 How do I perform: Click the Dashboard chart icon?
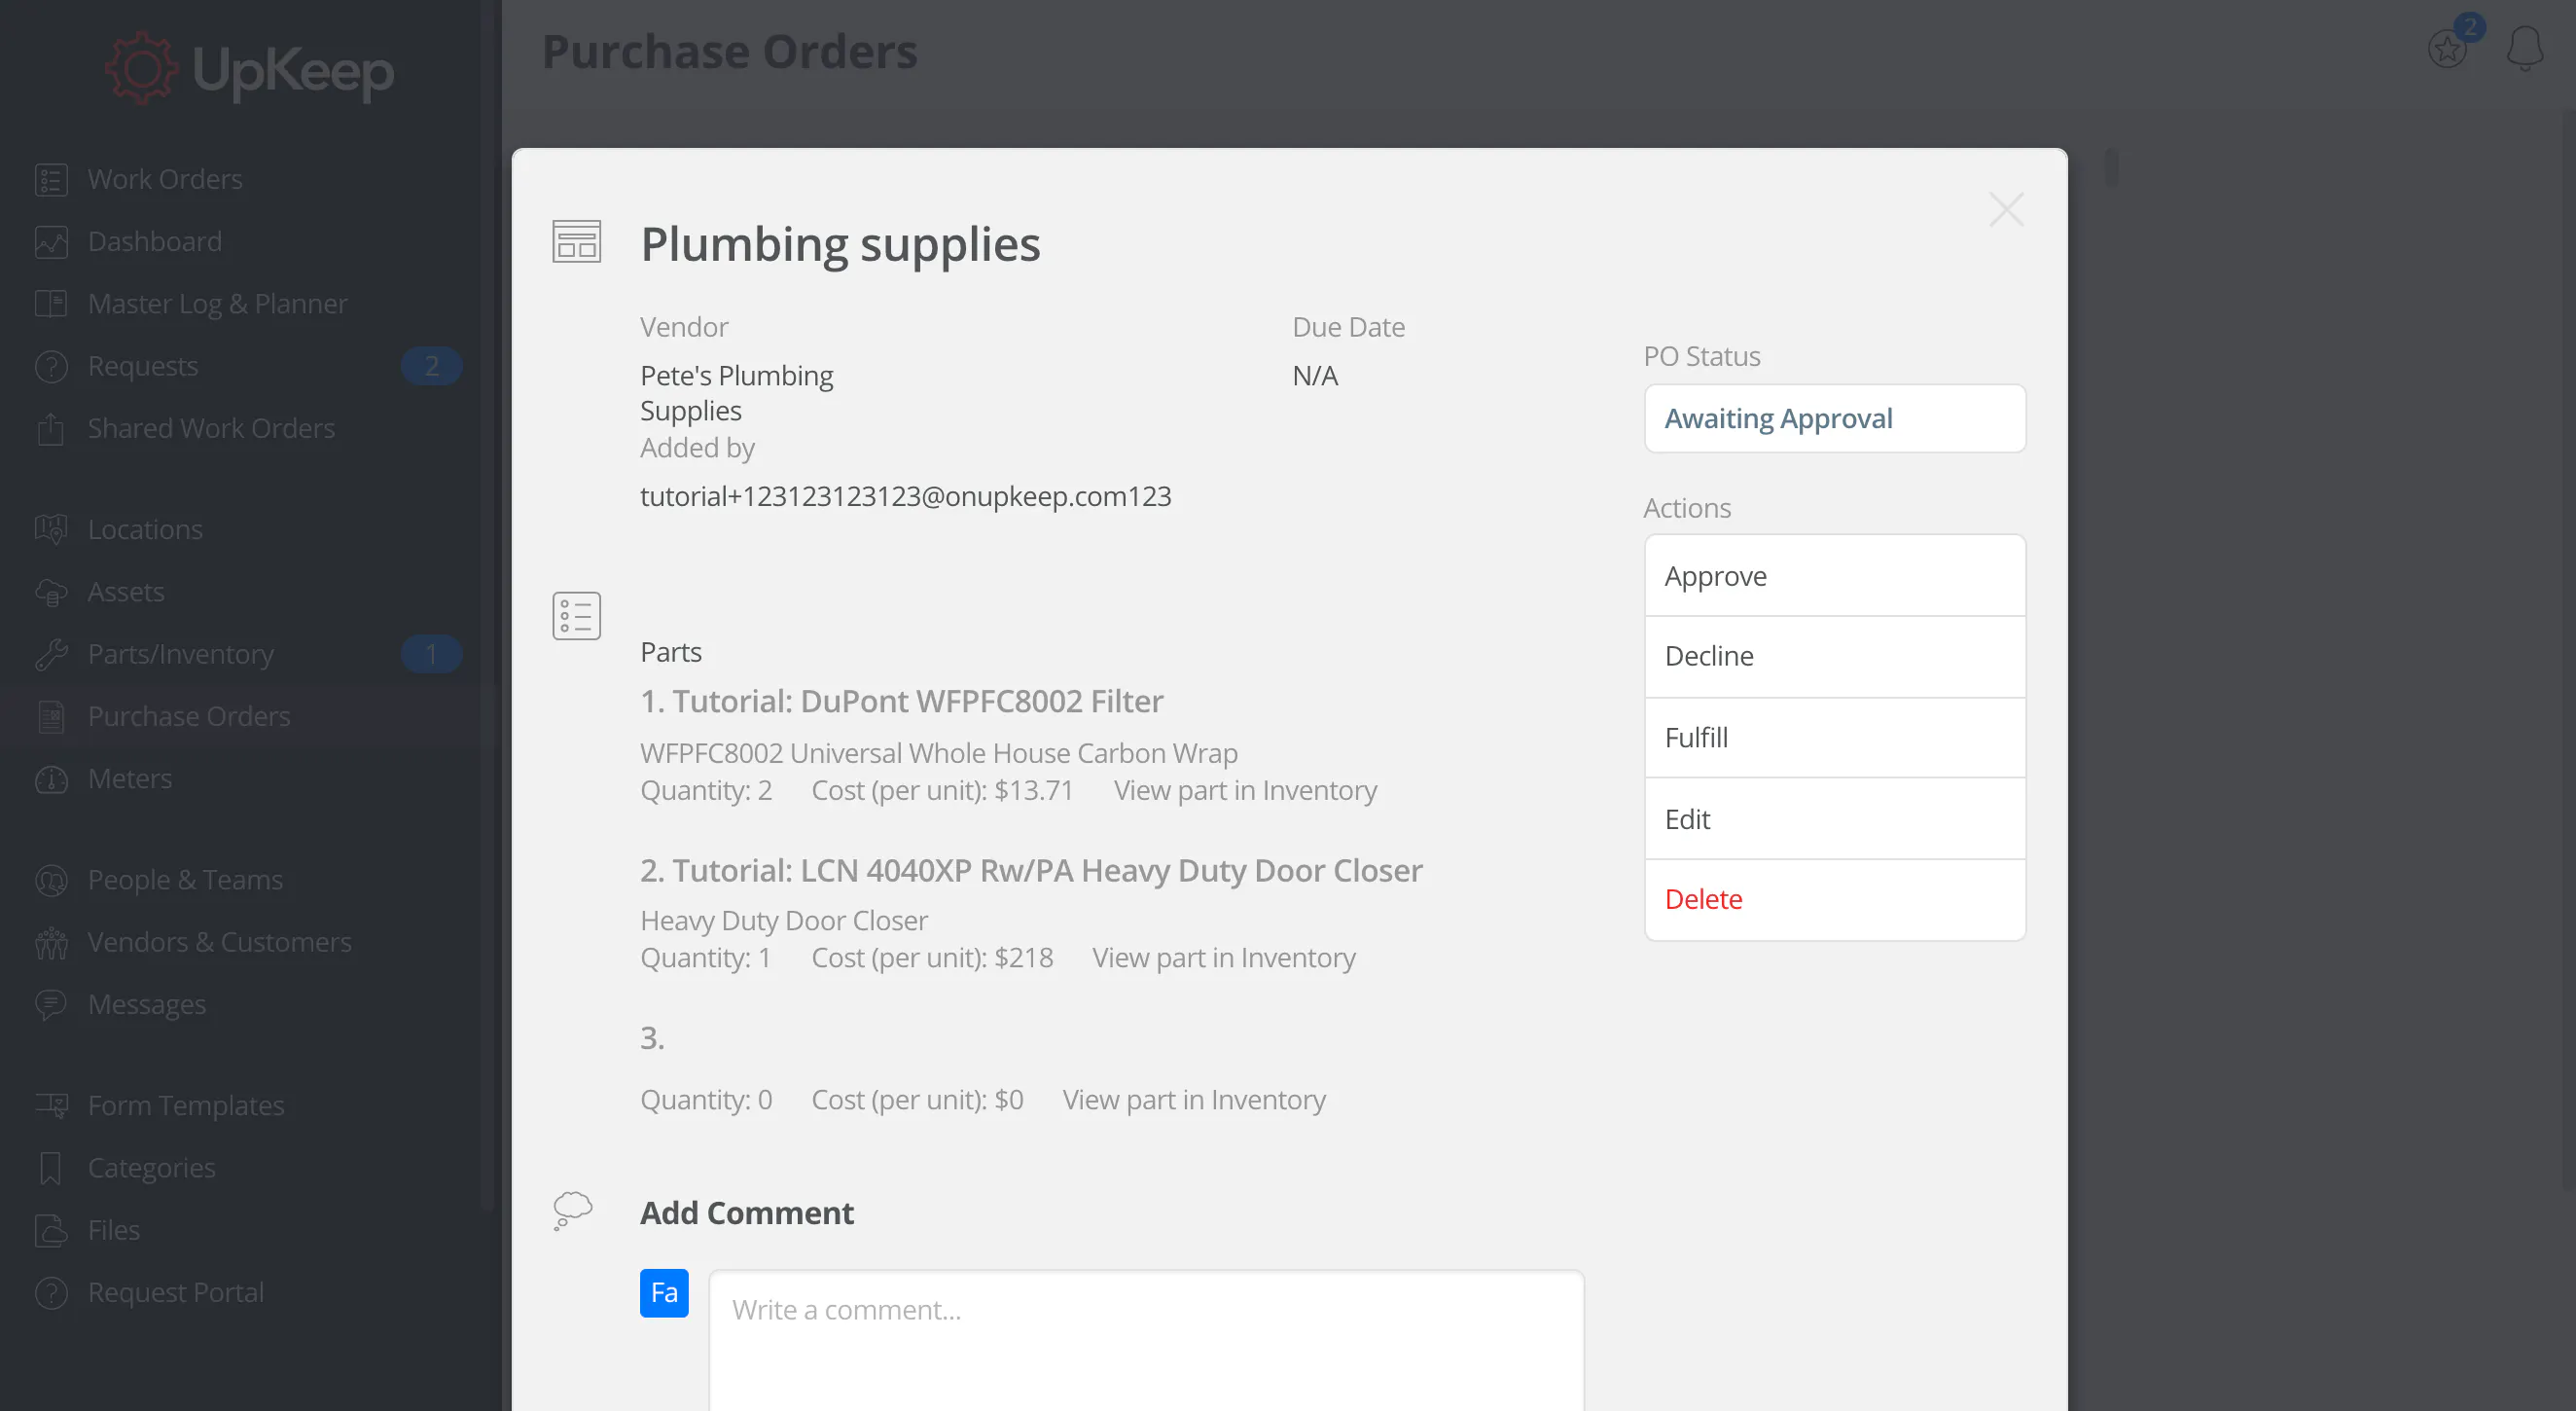(x=51, y=242)
